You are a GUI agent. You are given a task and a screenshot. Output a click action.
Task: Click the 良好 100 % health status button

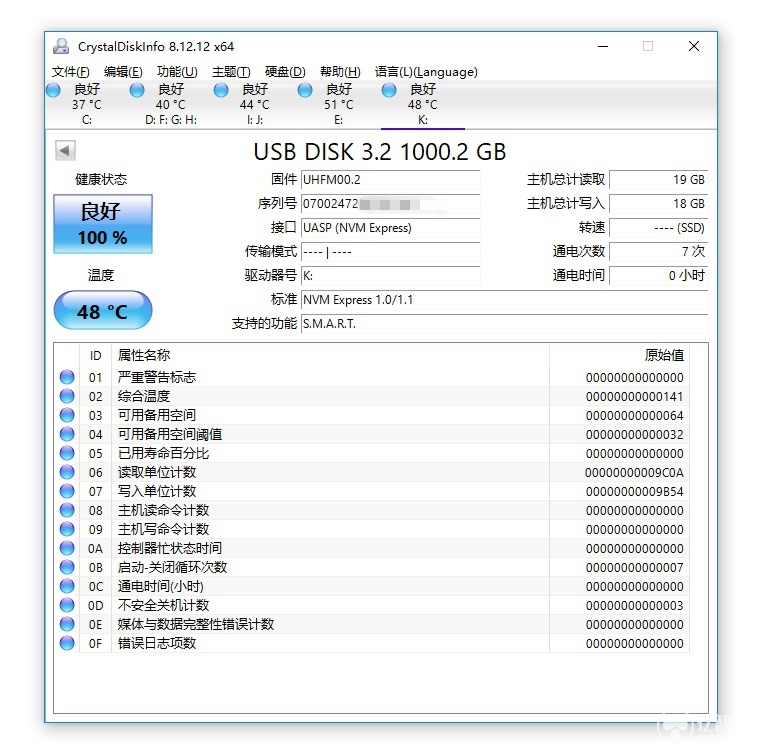103,224
